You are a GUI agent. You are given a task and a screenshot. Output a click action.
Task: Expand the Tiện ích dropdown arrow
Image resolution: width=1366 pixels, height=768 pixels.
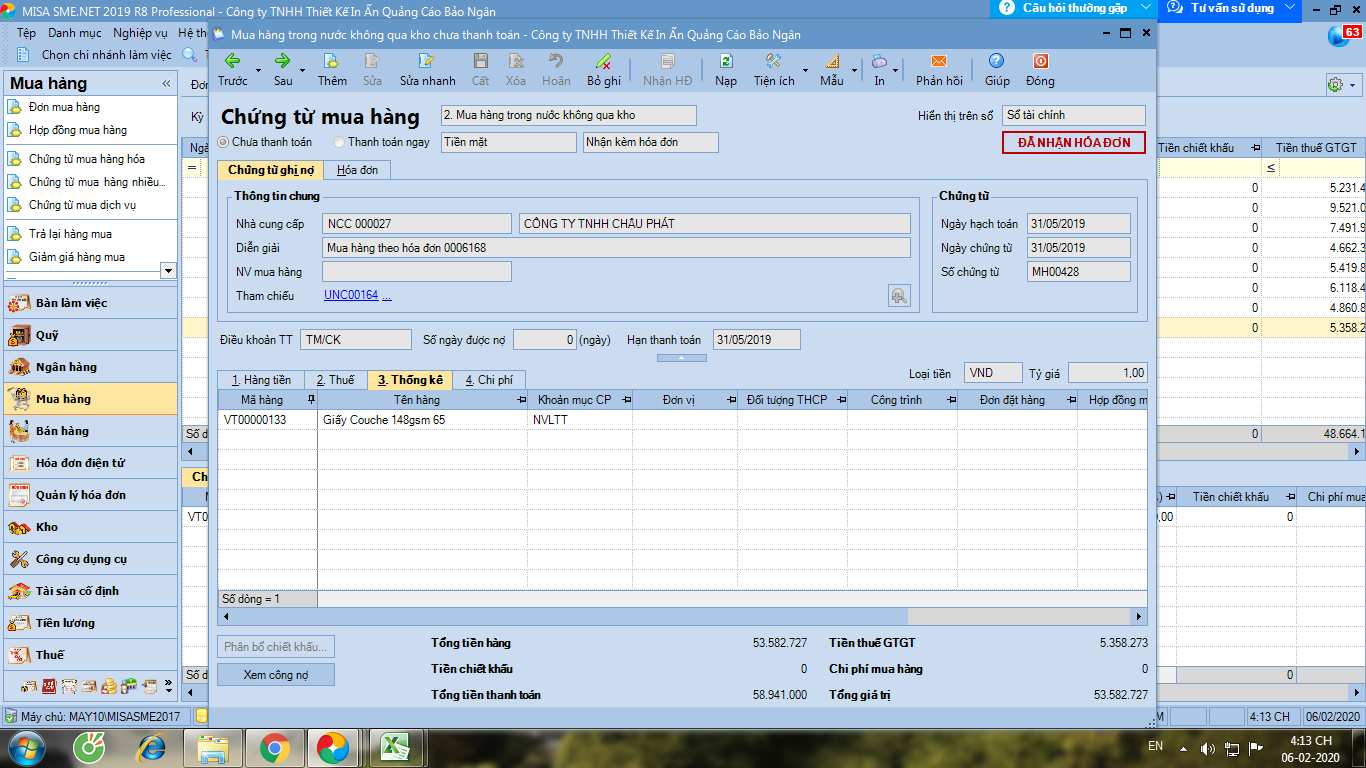click(x=806, y=70)
